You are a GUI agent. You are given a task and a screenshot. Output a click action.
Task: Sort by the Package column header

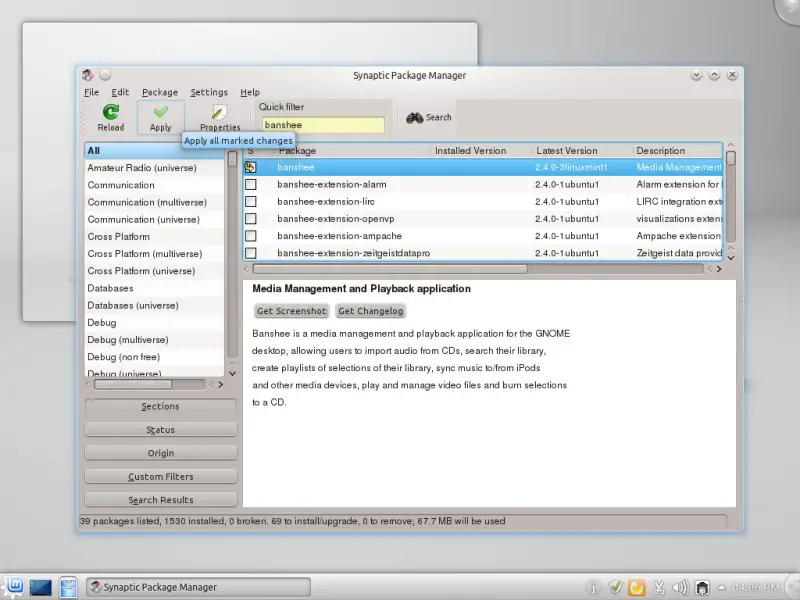tap(352, 151)
